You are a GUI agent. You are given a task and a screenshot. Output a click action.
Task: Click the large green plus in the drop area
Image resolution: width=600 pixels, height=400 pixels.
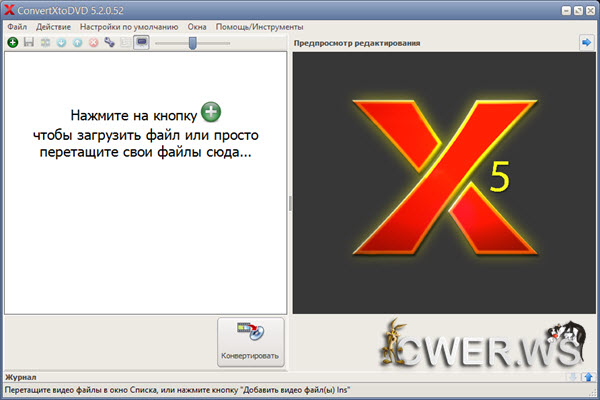[x=210, y=112]
